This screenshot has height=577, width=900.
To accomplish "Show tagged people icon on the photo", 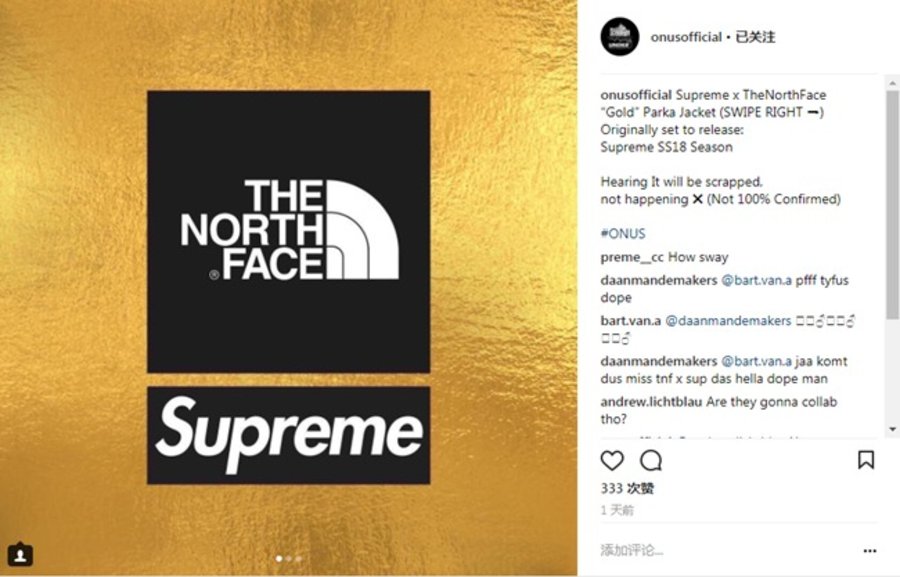I will coord(20,553).
